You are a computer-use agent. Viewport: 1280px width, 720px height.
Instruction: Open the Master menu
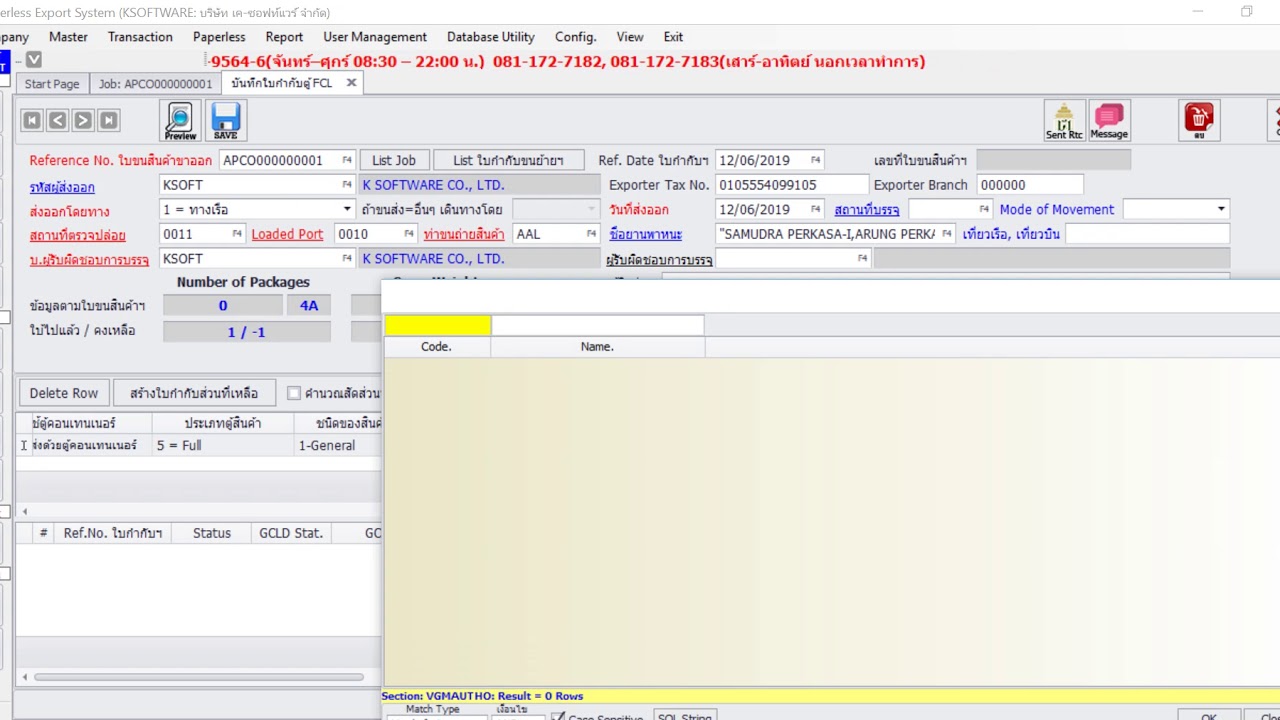point(68,37)
